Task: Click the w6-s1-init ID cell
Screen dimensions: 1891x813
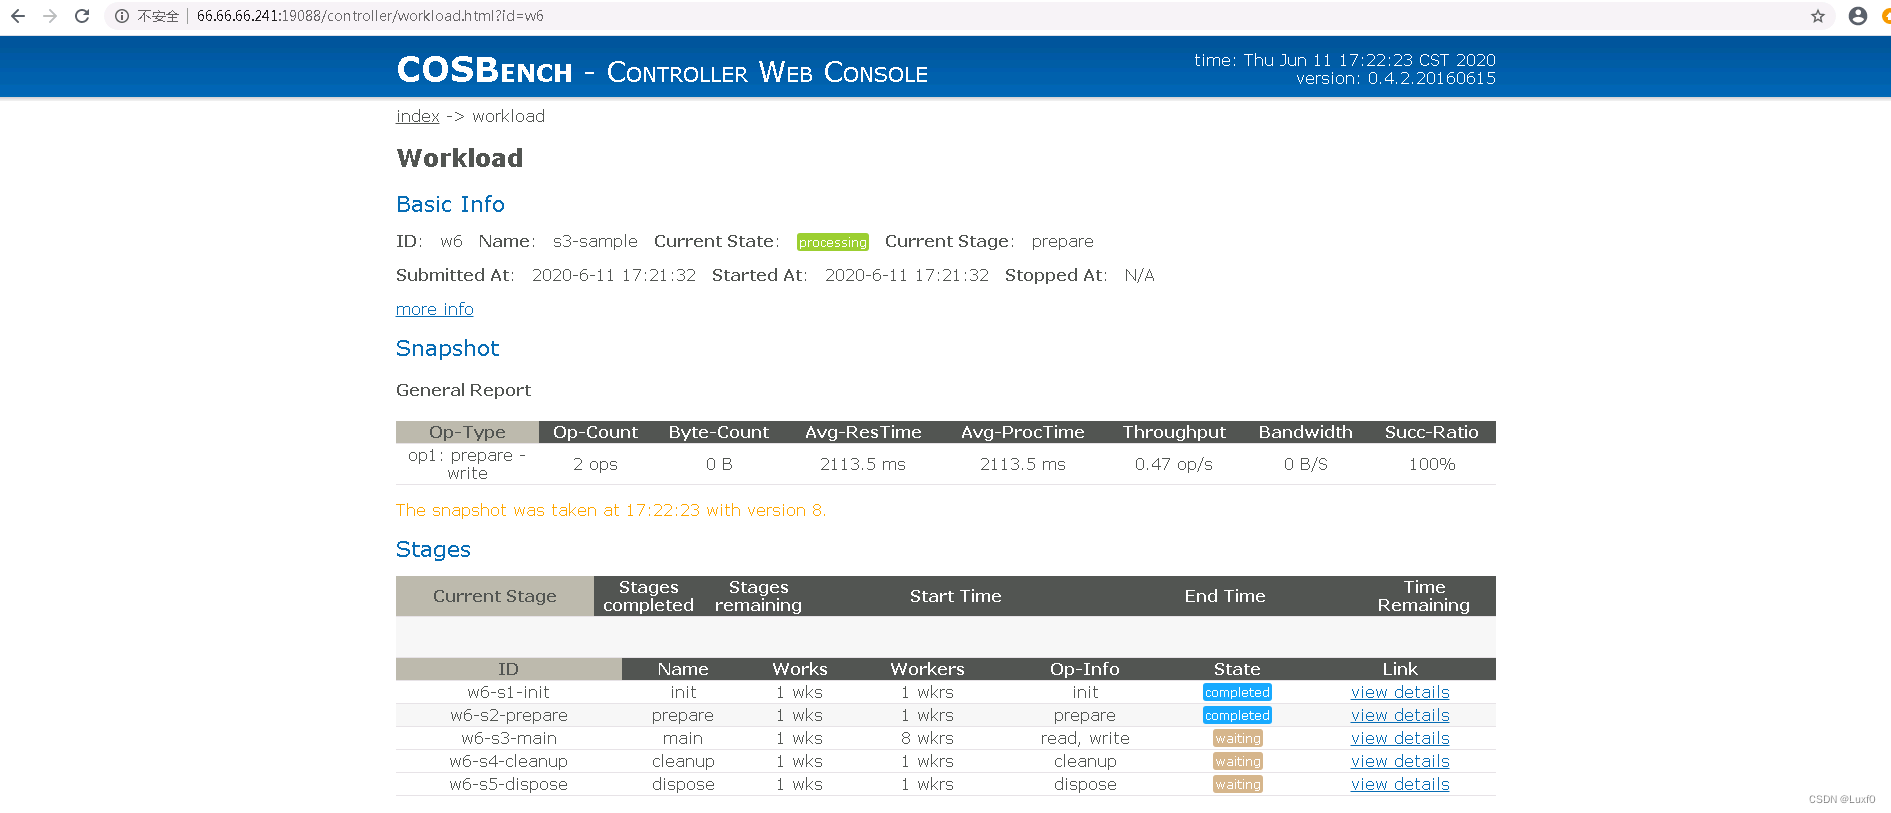Action: 508,692
